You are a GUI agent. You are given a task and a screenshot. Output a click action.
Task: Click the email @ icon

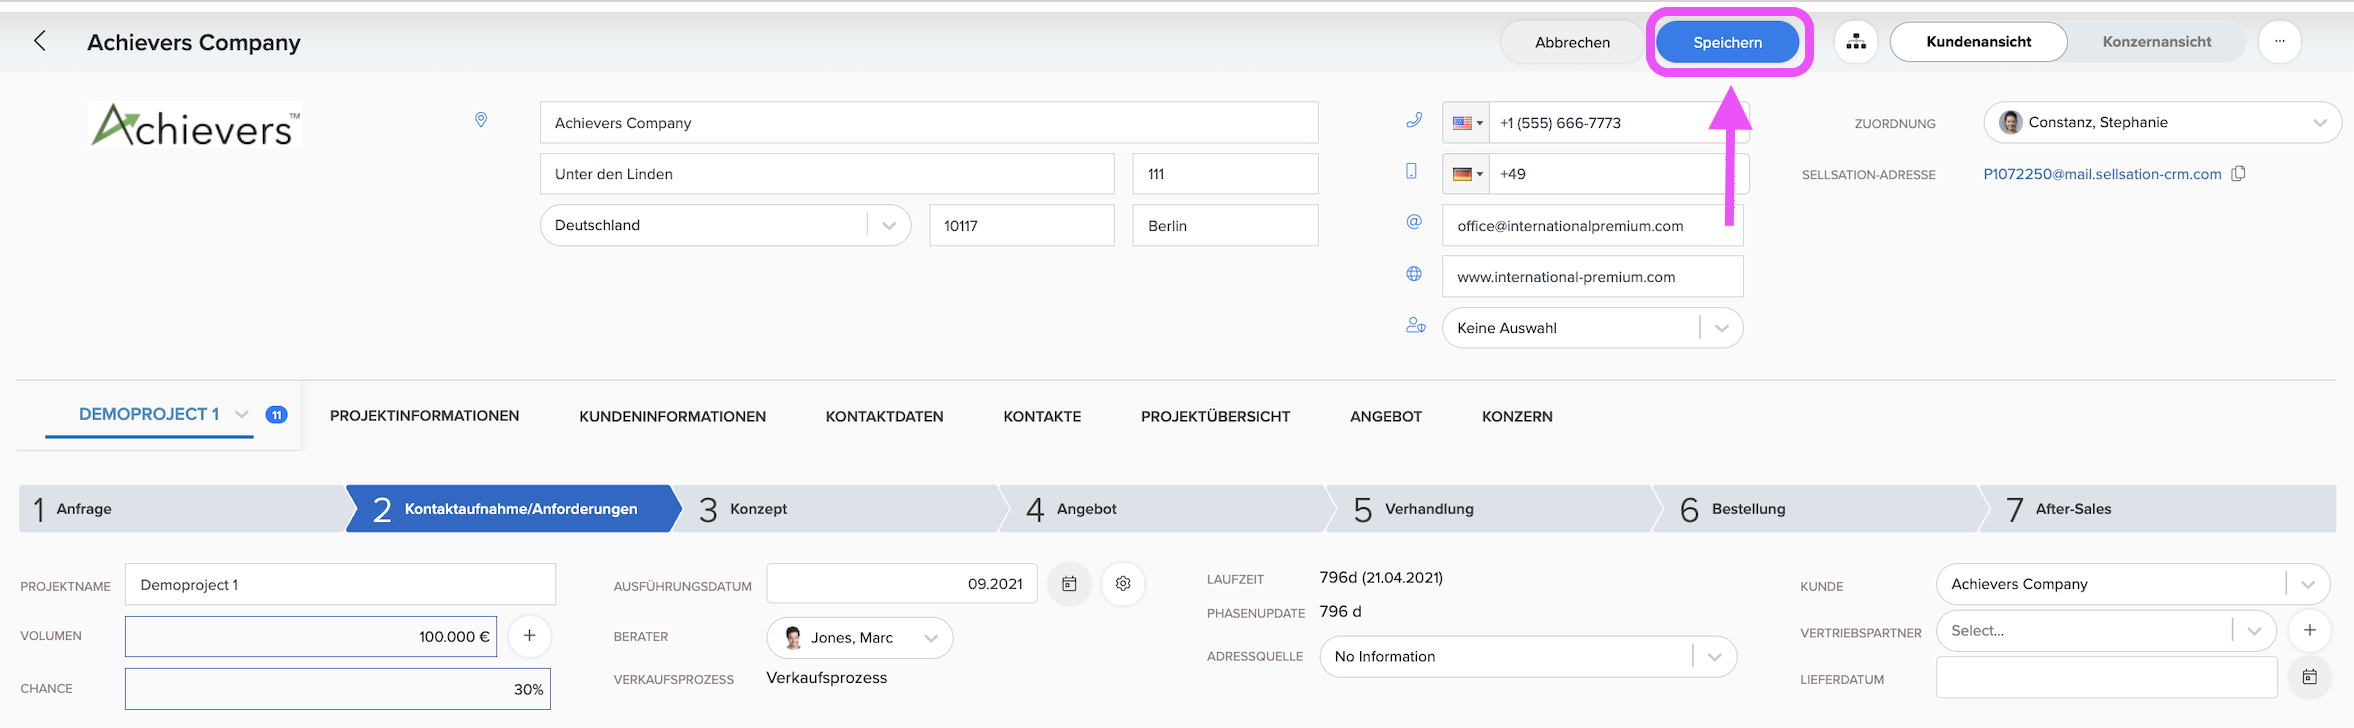1414,222
